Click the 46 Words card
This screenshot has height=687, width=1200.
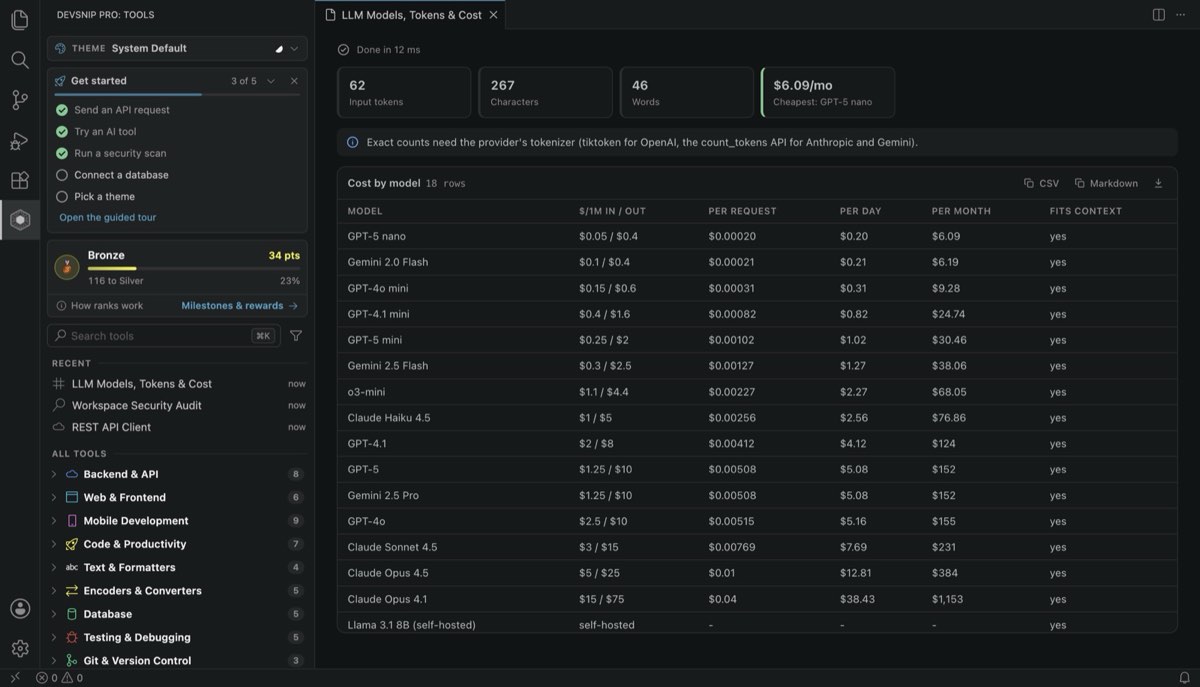point(687,92)
